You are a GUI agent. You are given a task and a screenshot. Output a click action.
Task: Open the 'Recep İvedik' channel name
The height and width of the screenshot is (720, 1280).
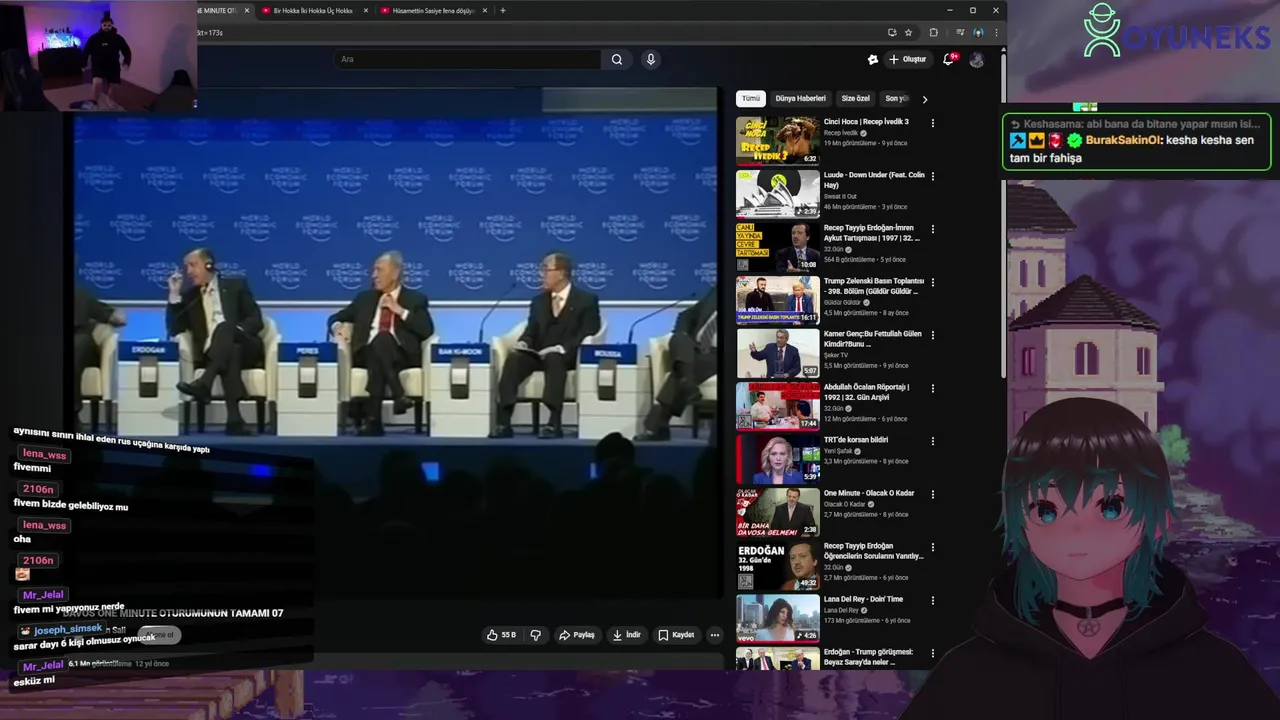pos(841,133)
